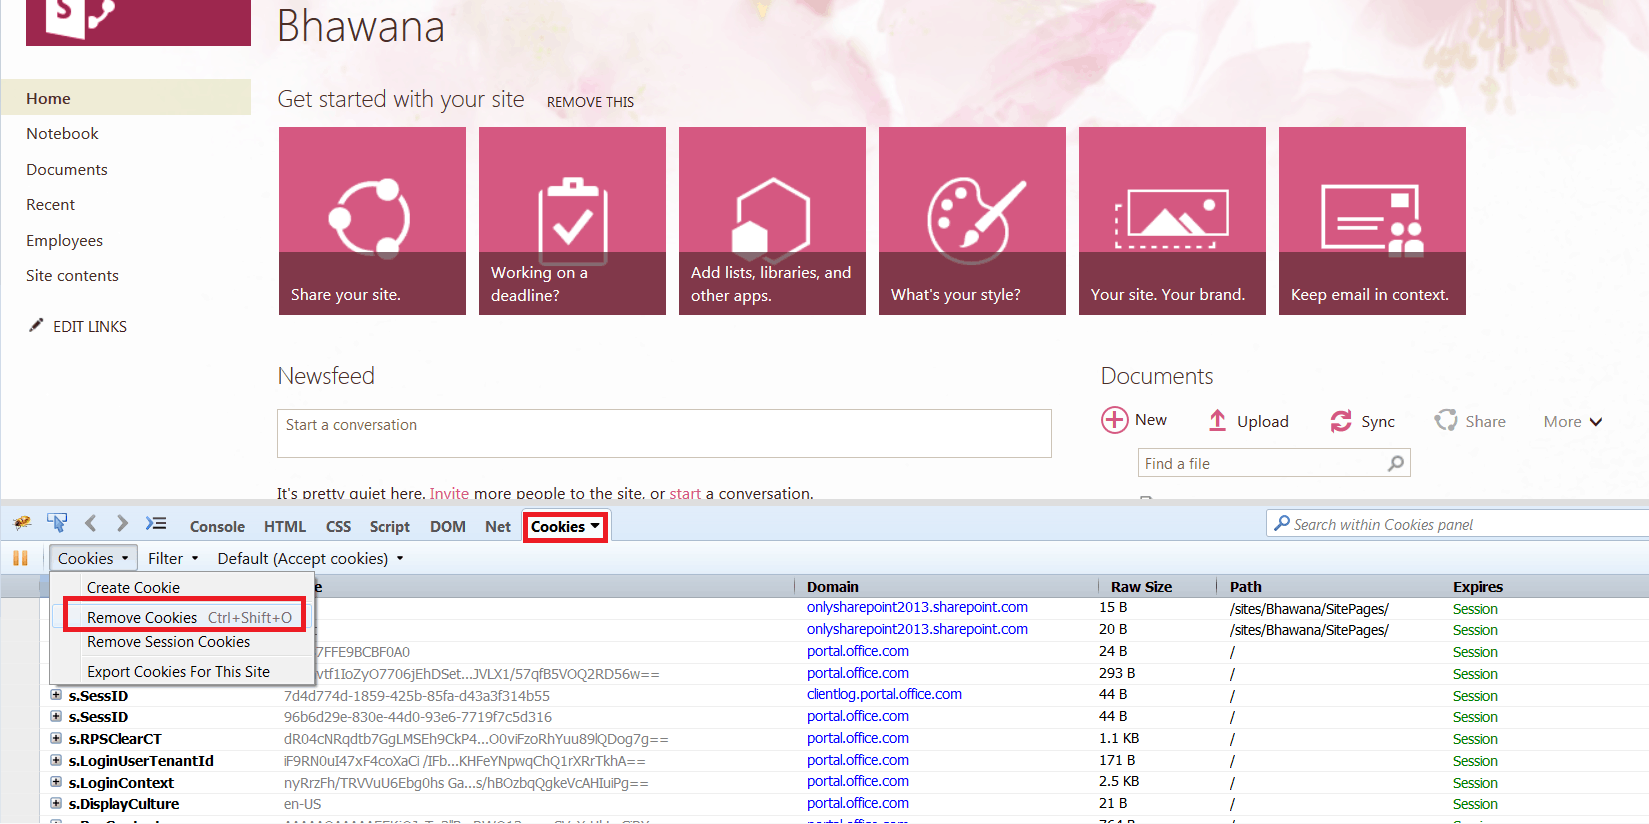The image size is (1649, 824).
Task: Expand the s.DisplayCulture cookie row
Action: pyautogui.click(x=56, y=803)
